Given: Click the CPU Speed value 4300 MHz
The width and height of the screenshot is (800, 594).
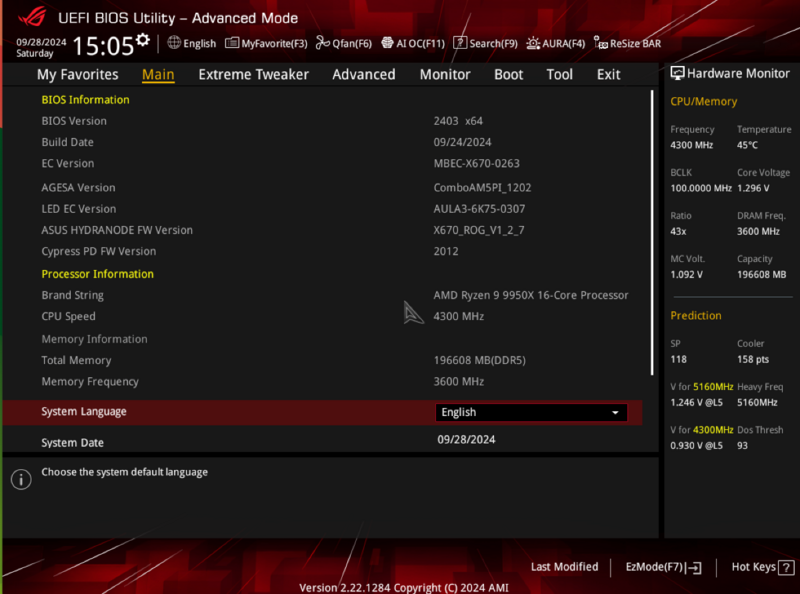Looking at the screenshot, I should [x=459, y=316].
